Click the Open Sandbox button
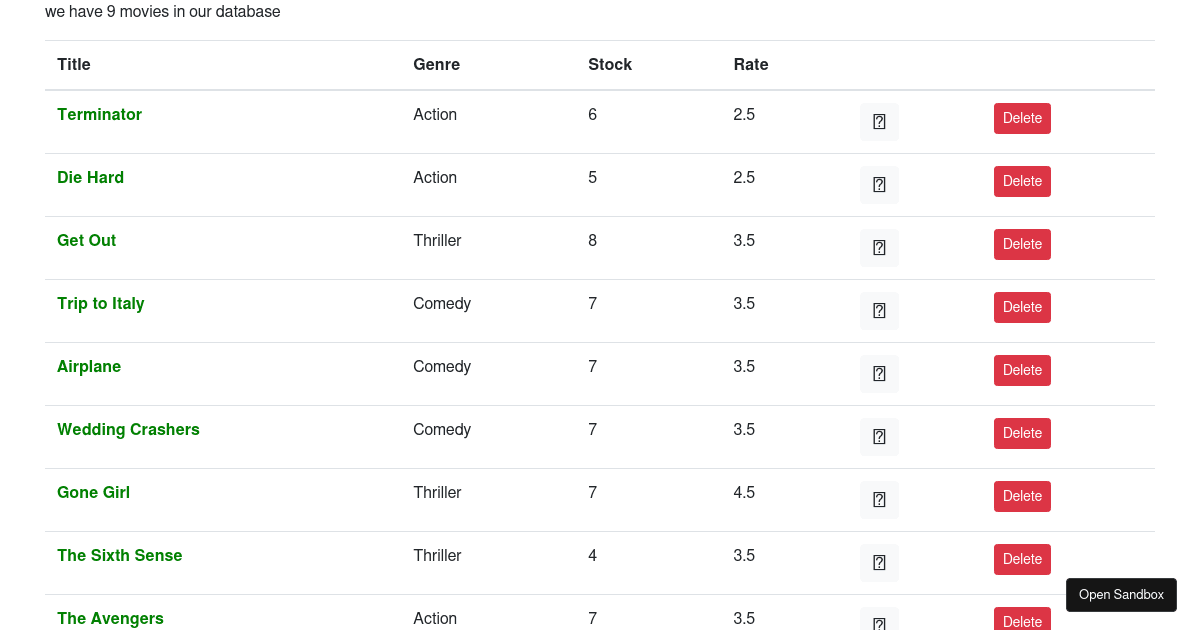This screenshot has height=630, width=1200. tap(1121, 595)
